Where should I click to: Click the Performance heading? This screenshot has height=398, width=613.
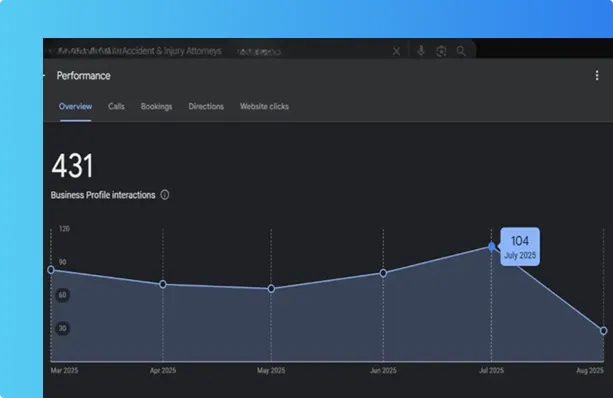pyautogui.click(x=83, y=76)
